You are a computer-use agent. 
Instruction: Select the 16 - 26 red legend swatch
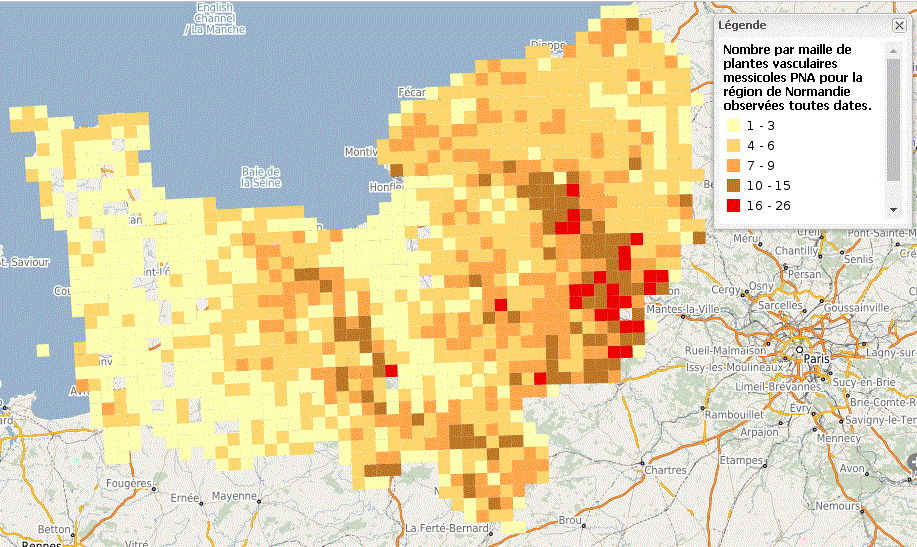coord(733,206)
